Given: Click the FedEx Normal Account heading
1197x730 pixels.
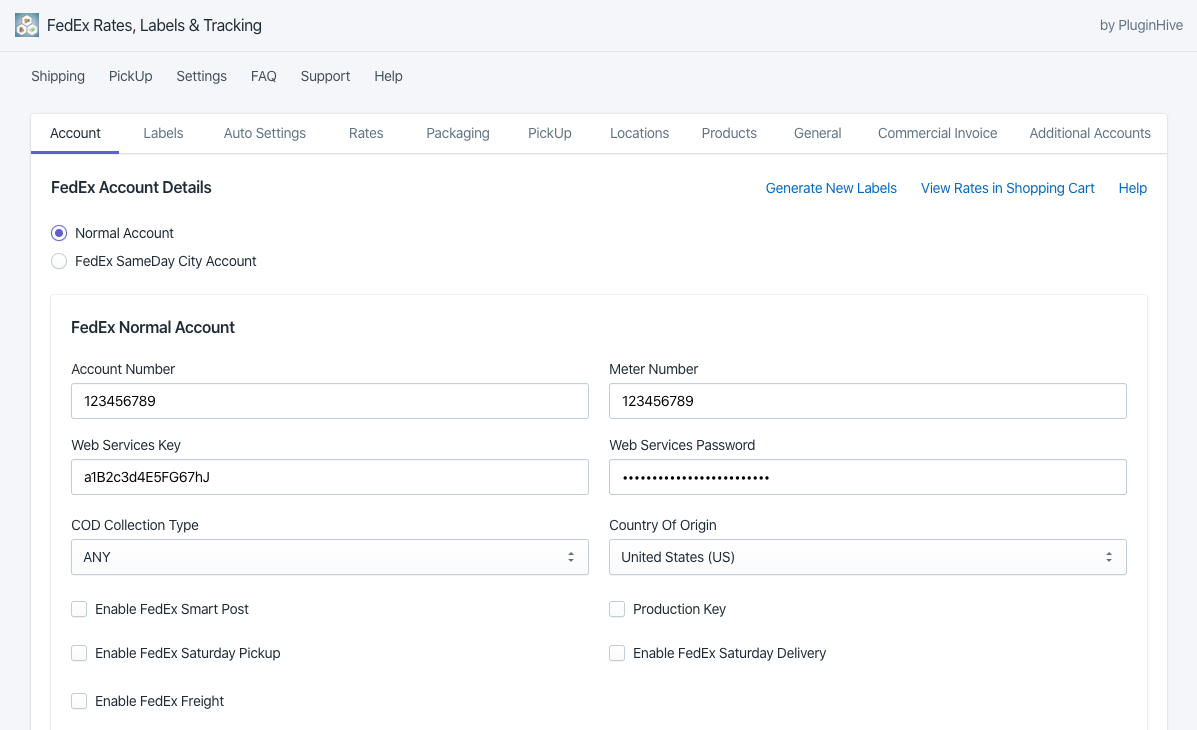Looking at the screenshot, I should click(153, 328).
